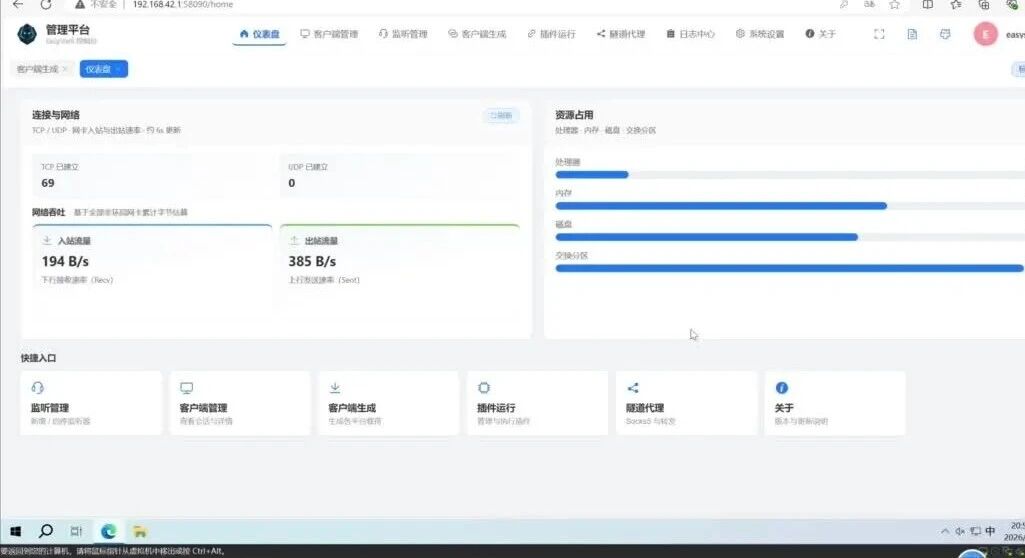Click download icon on 客户端生成 card
Screen dimensions: 1025x558
[x=335, y=388]
